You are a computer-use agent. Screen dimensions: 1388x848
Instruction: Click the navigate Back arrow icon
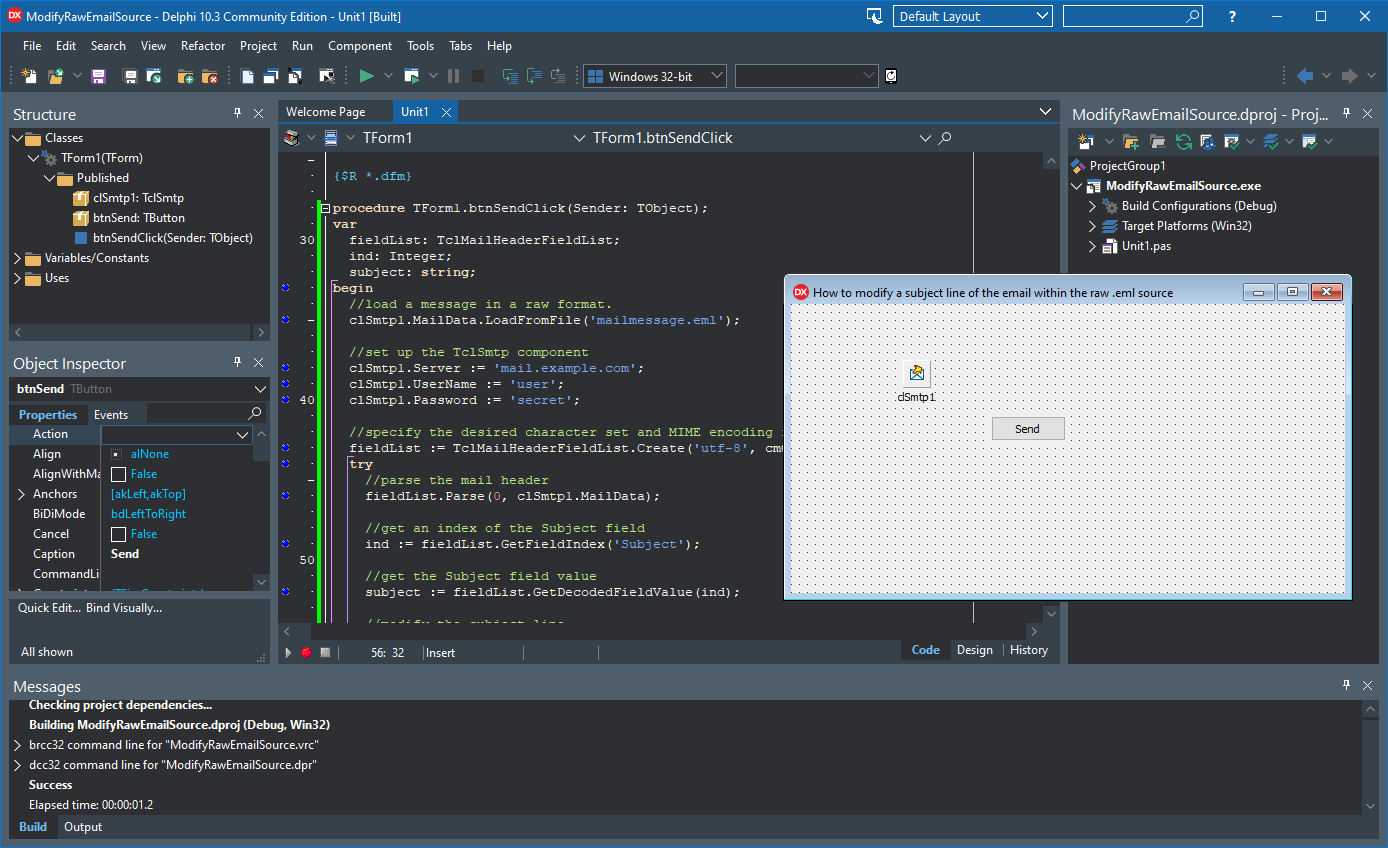[1304, 76]
